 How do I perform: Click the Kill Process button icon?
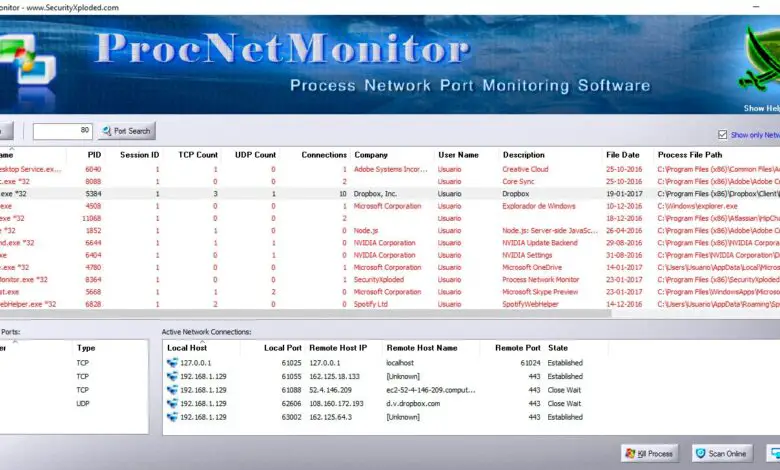(630, 454)
